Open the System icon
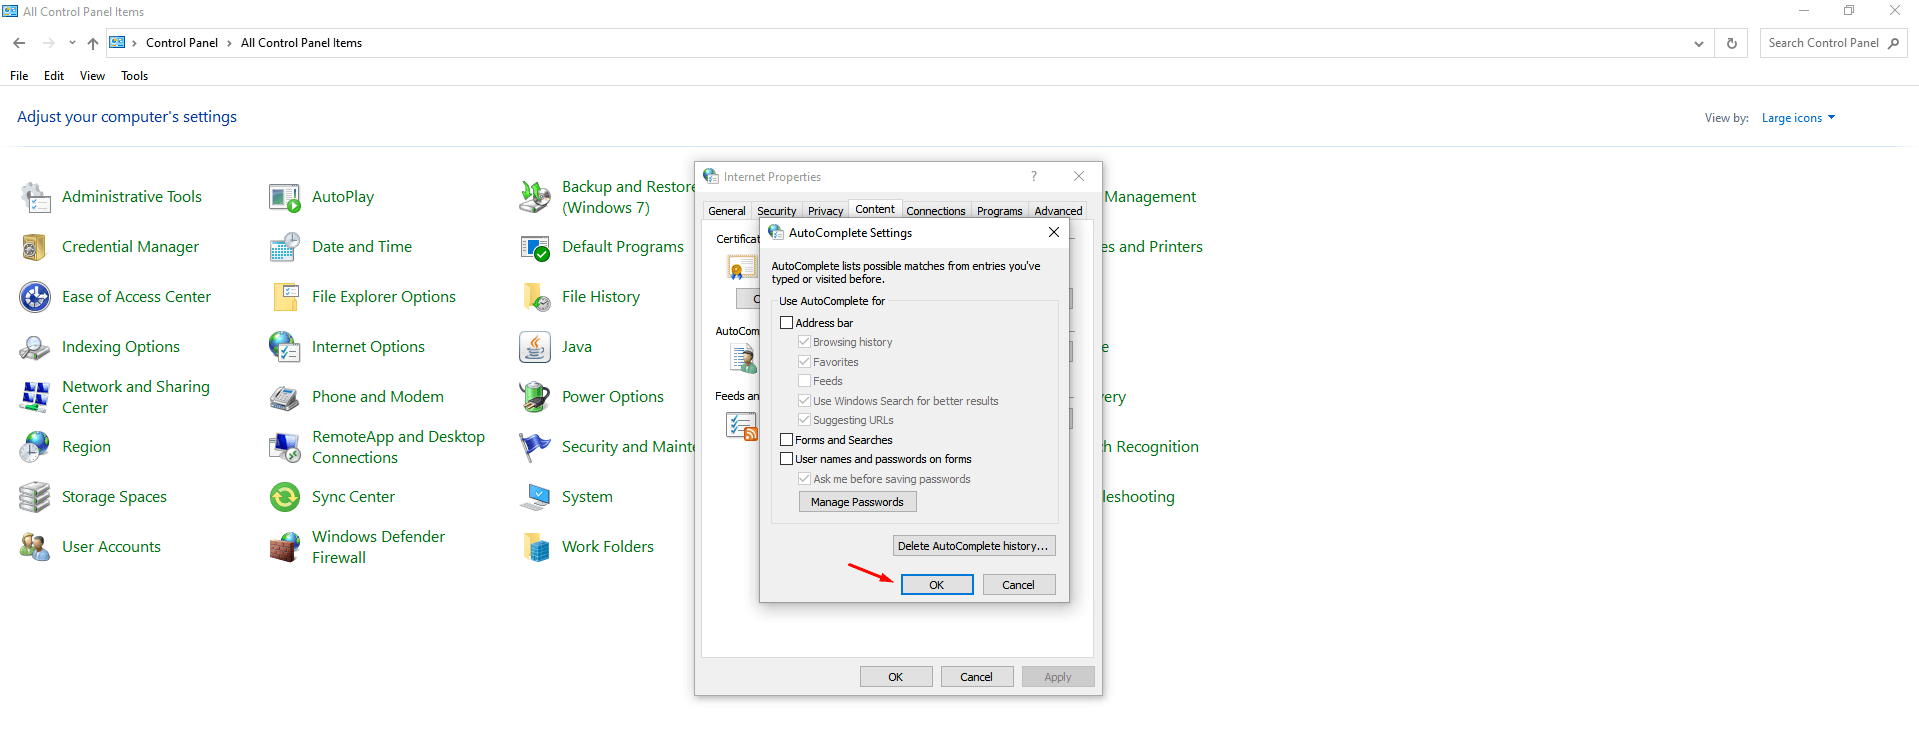 click(535, 497)
